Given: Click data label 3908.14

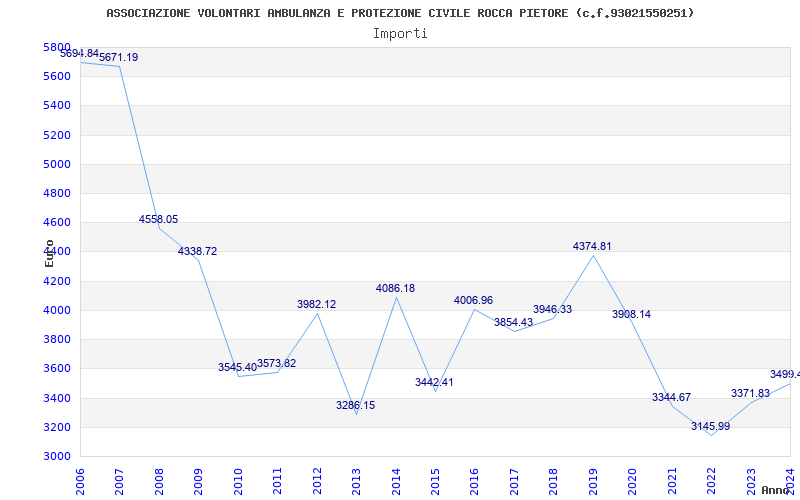Looking at the screenshot, I should pos(632,314).
